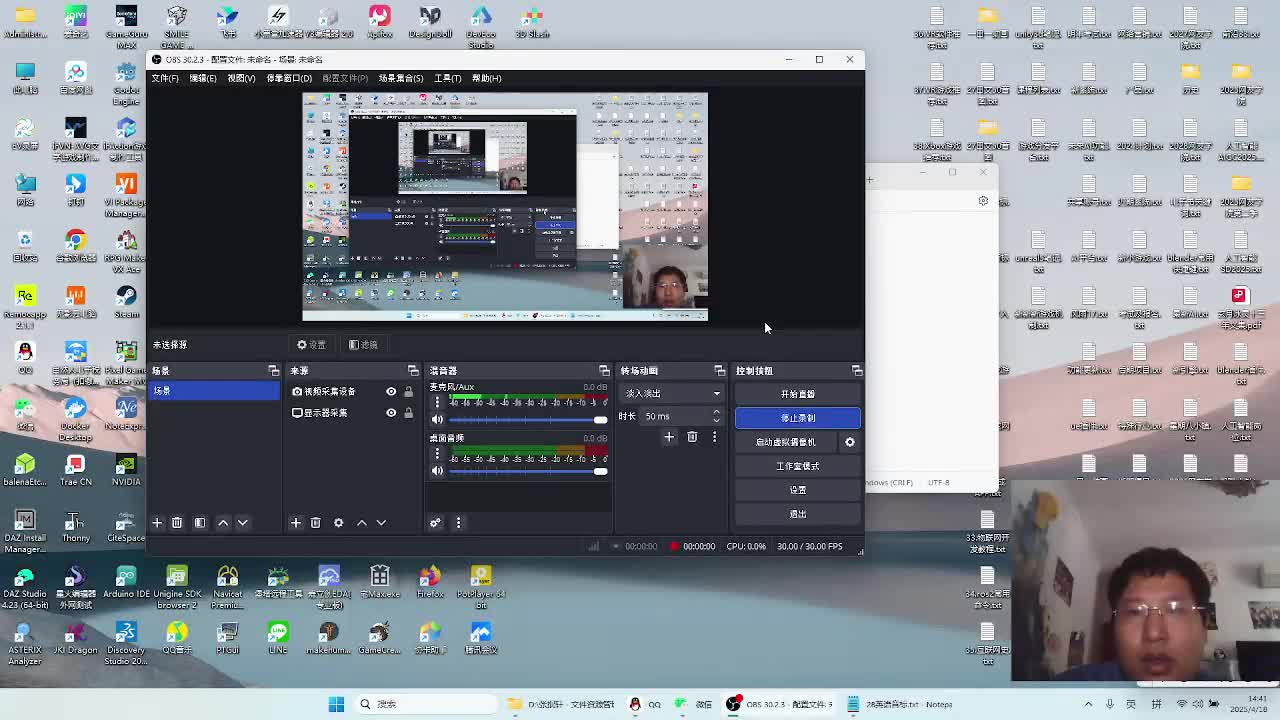This screenshot has height=720, width=1280.
Task: Open the 工具(T) menu
Action: point(447,78)
